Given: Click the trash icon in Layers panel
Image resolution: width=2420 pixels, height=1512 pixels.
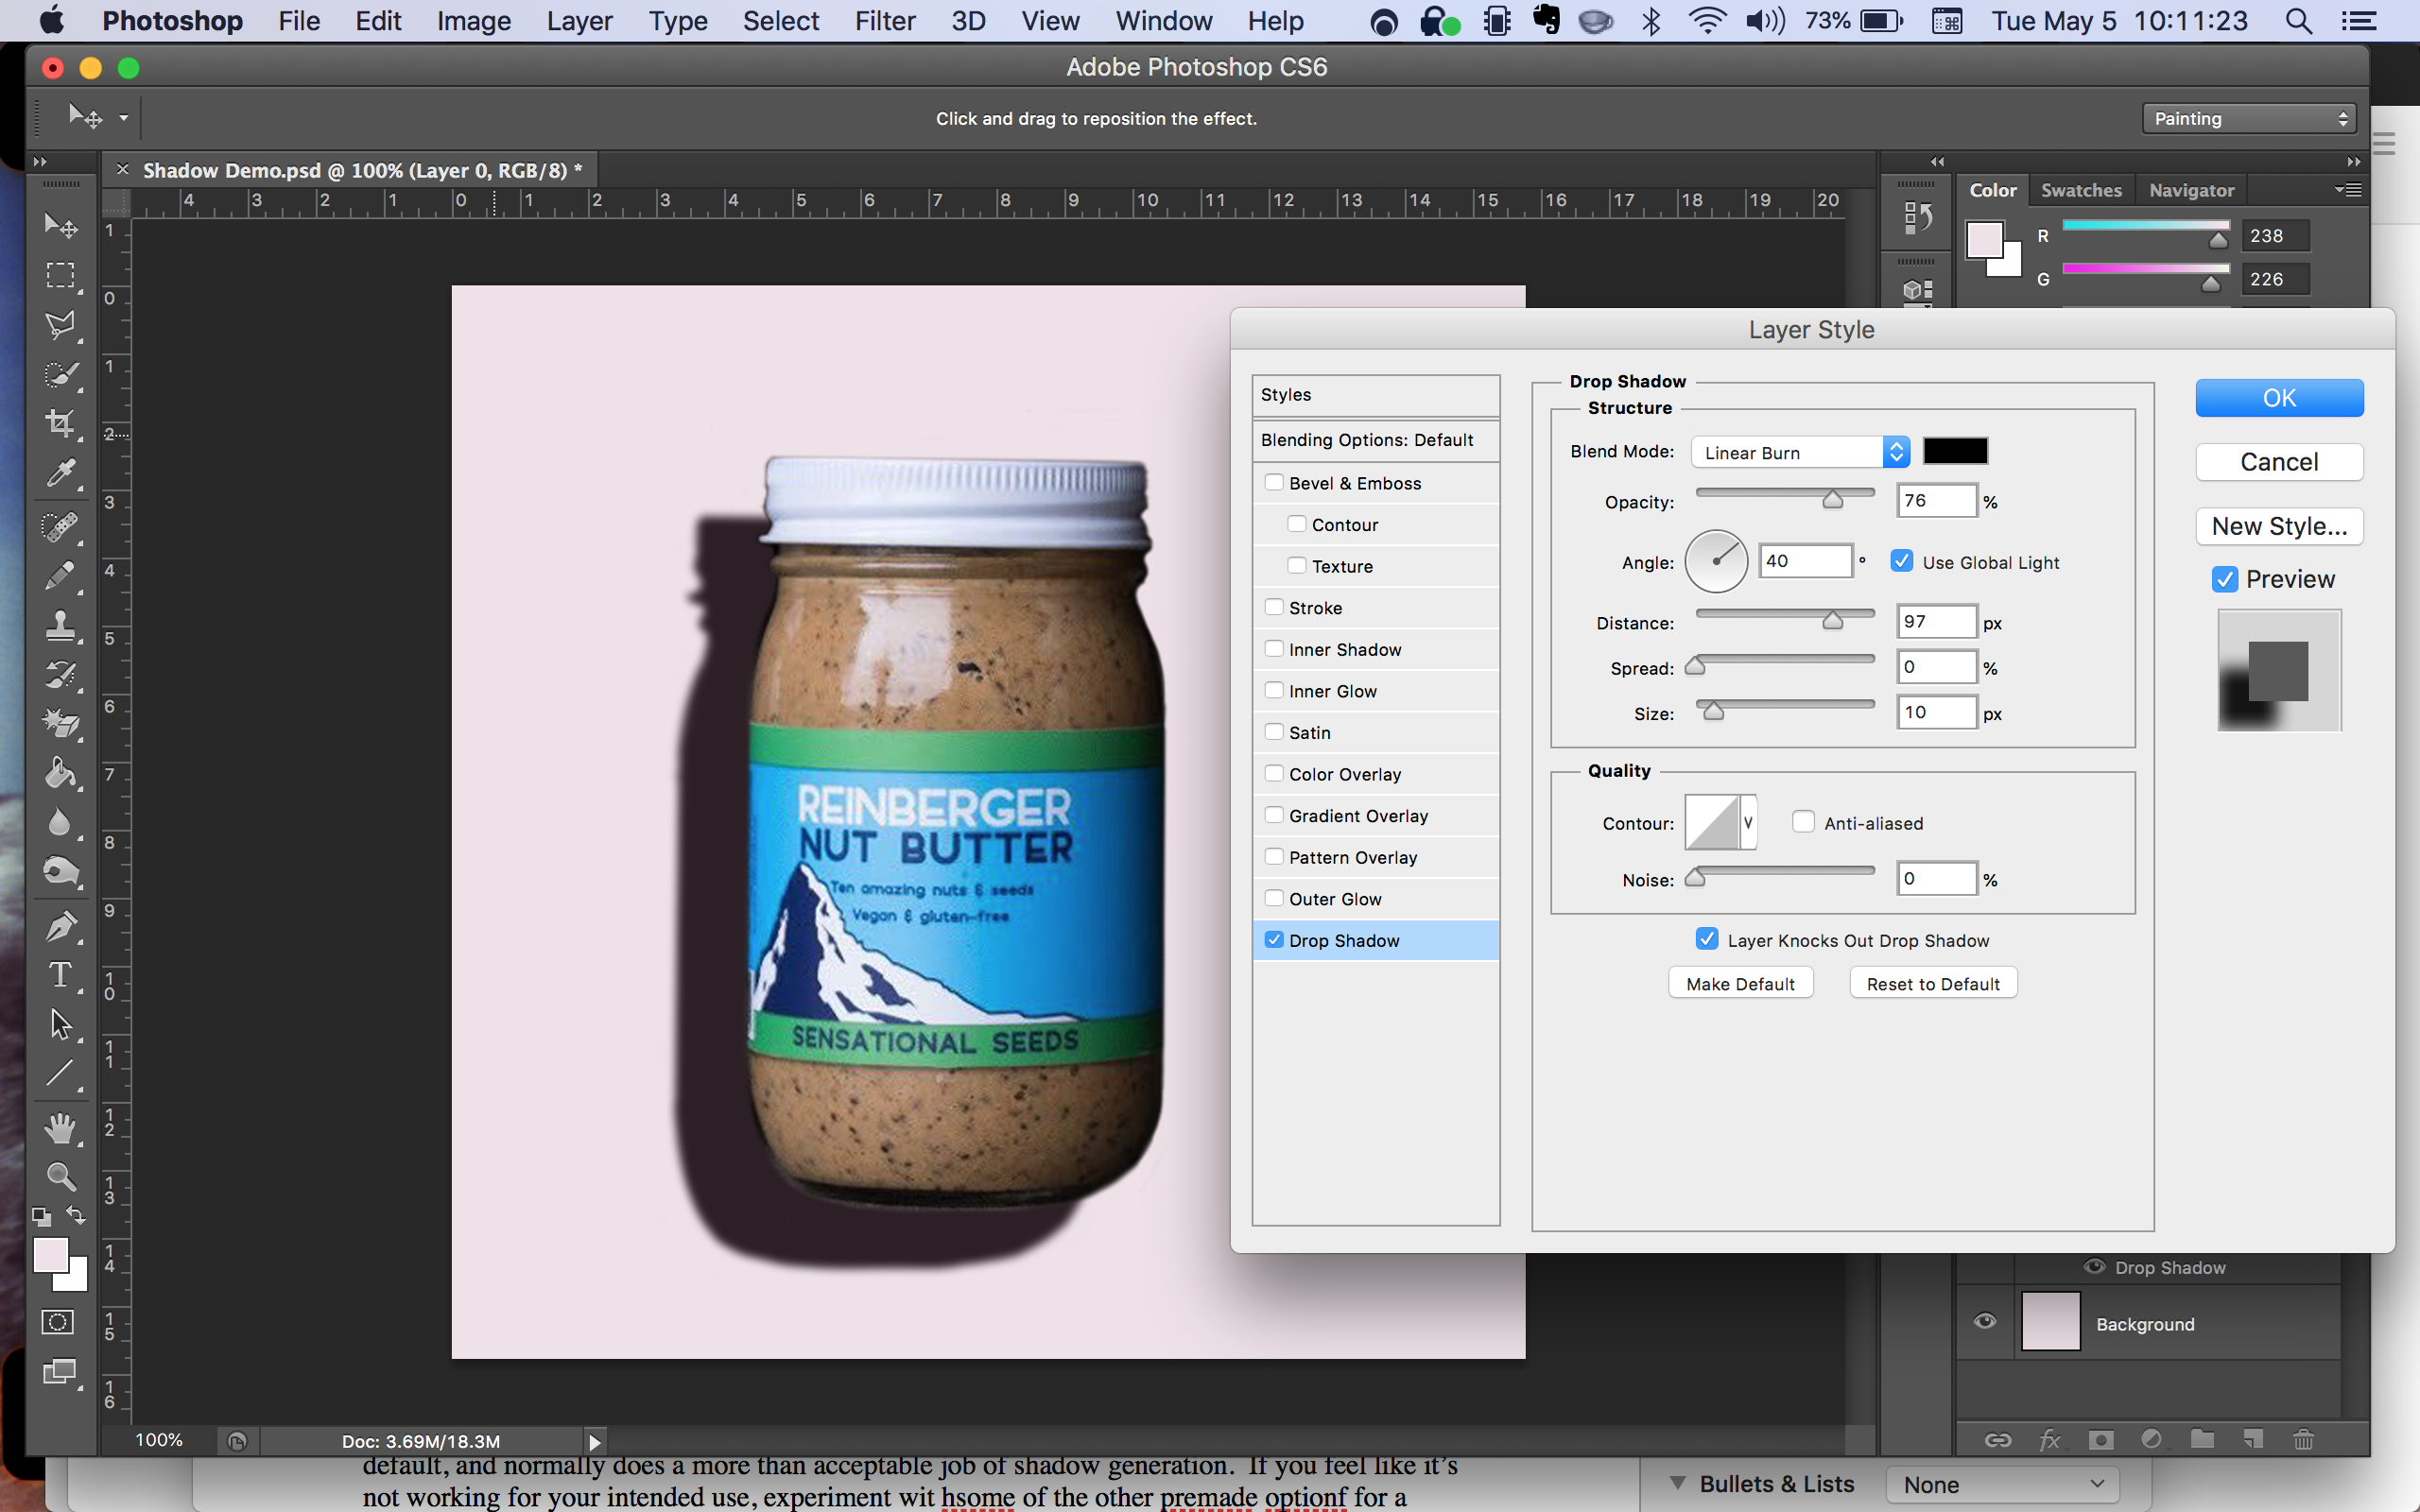Looking at the screenshot, I should click(2303, 1439).
